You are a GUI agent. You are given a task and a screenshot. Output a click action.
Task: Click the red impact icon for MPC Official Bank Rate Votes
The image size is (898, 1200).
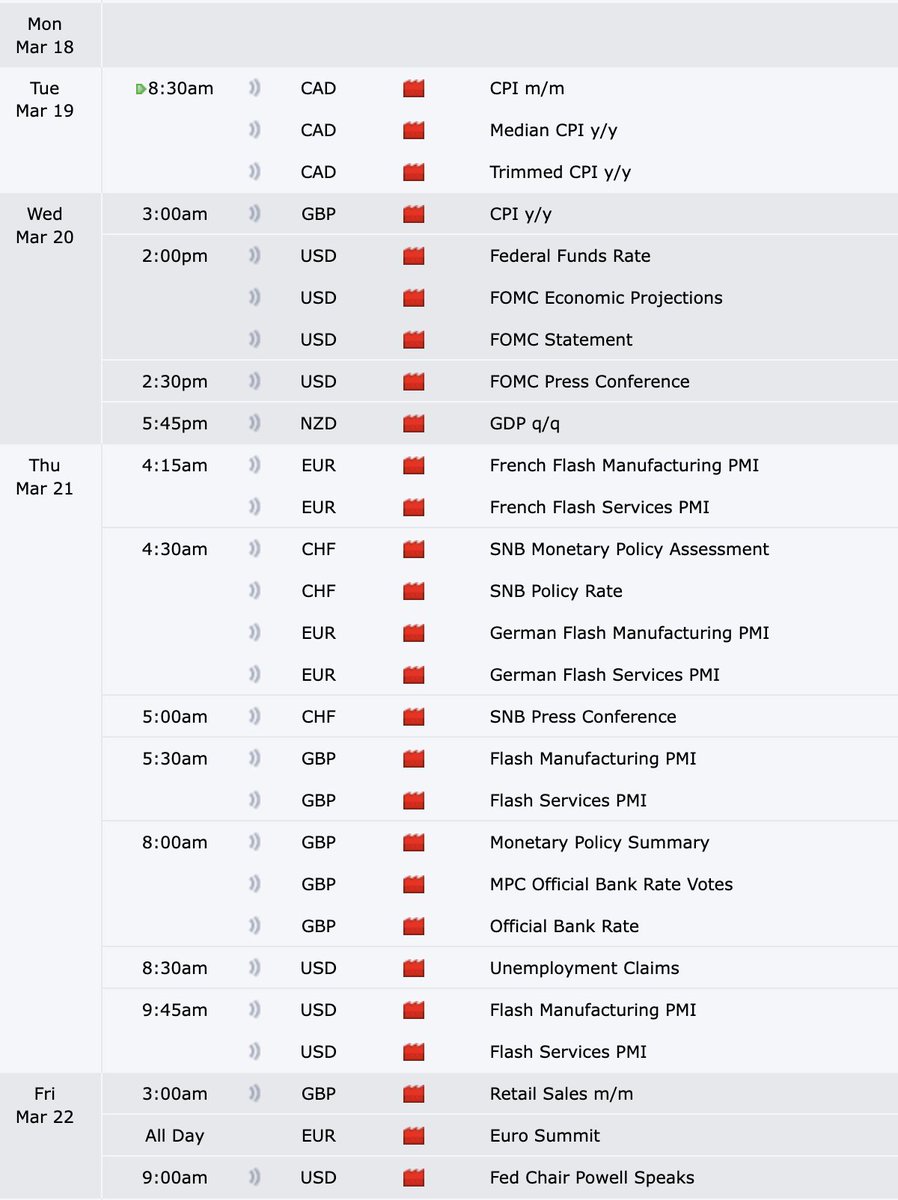coord(414,885)
